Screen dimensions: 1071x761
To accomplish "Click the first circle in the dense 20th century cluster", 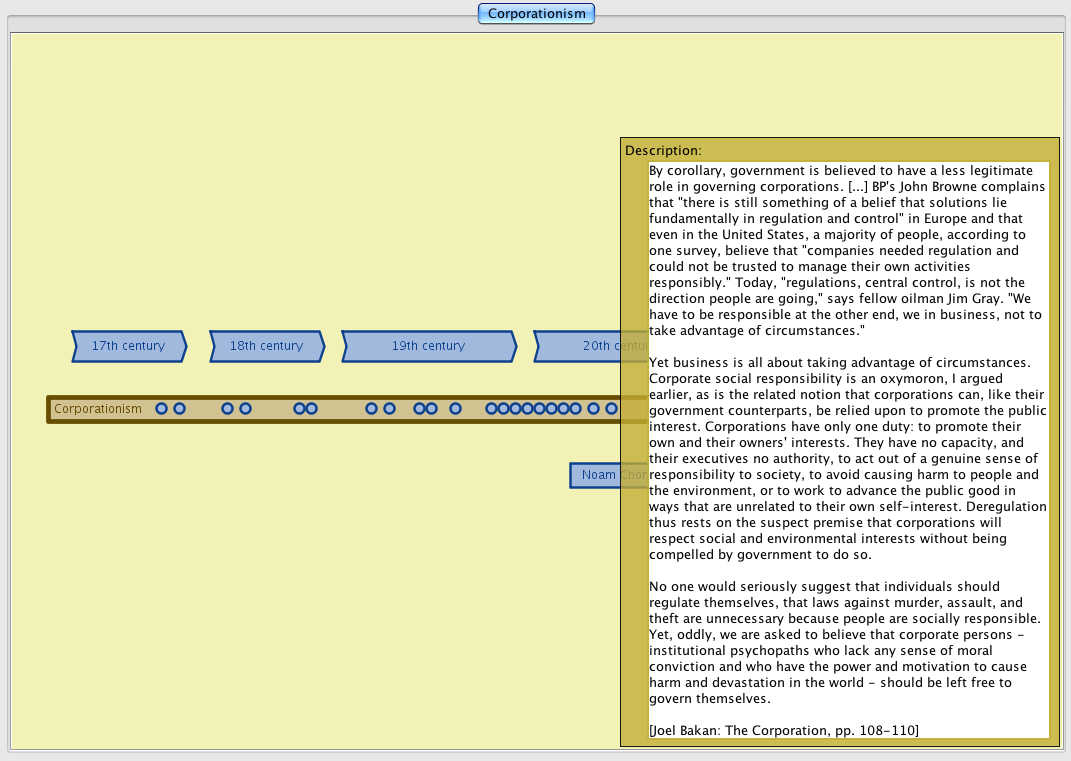I will tap(491, 409).
